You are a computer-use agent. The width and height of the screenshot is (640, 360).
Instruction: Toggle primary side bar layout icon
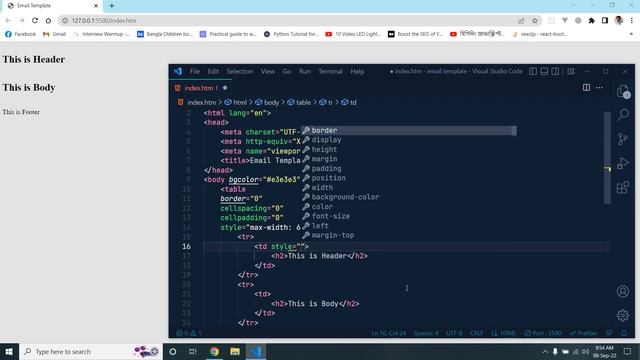coord(533,71)
